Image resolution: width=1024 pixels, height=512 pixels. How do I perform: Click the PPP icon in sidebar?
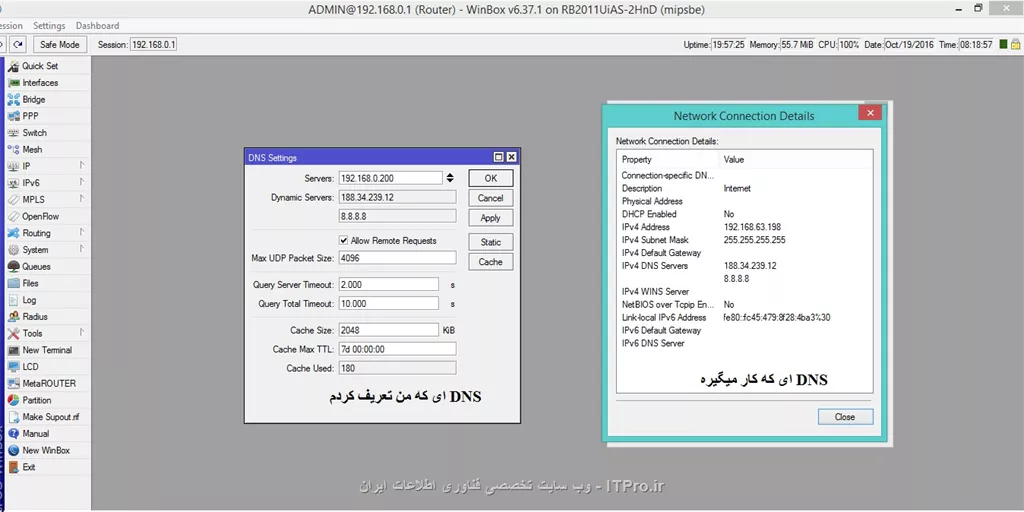click(13, 116)
